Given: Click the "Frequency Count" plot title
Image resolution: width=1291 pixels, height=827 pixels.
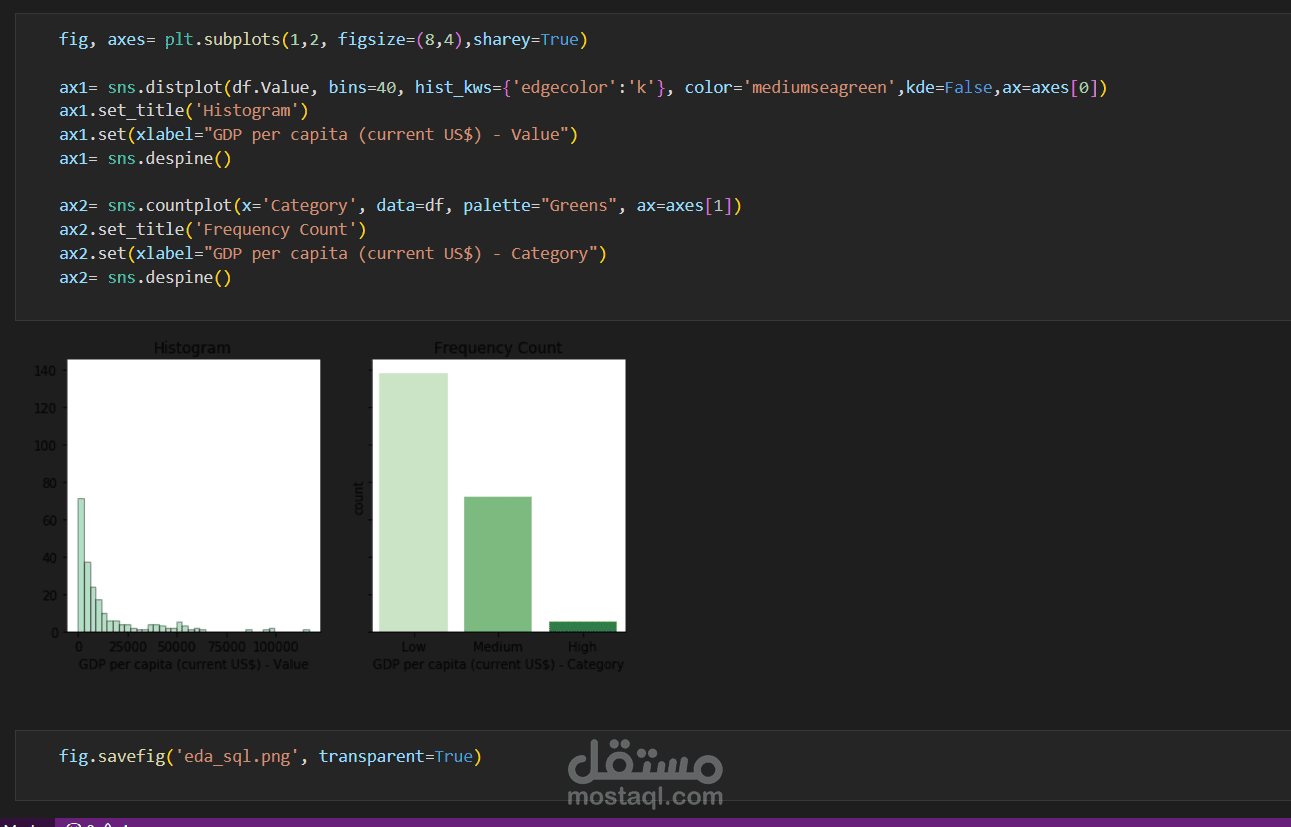Looking at the screenshot, I should [x=498, y=348].
